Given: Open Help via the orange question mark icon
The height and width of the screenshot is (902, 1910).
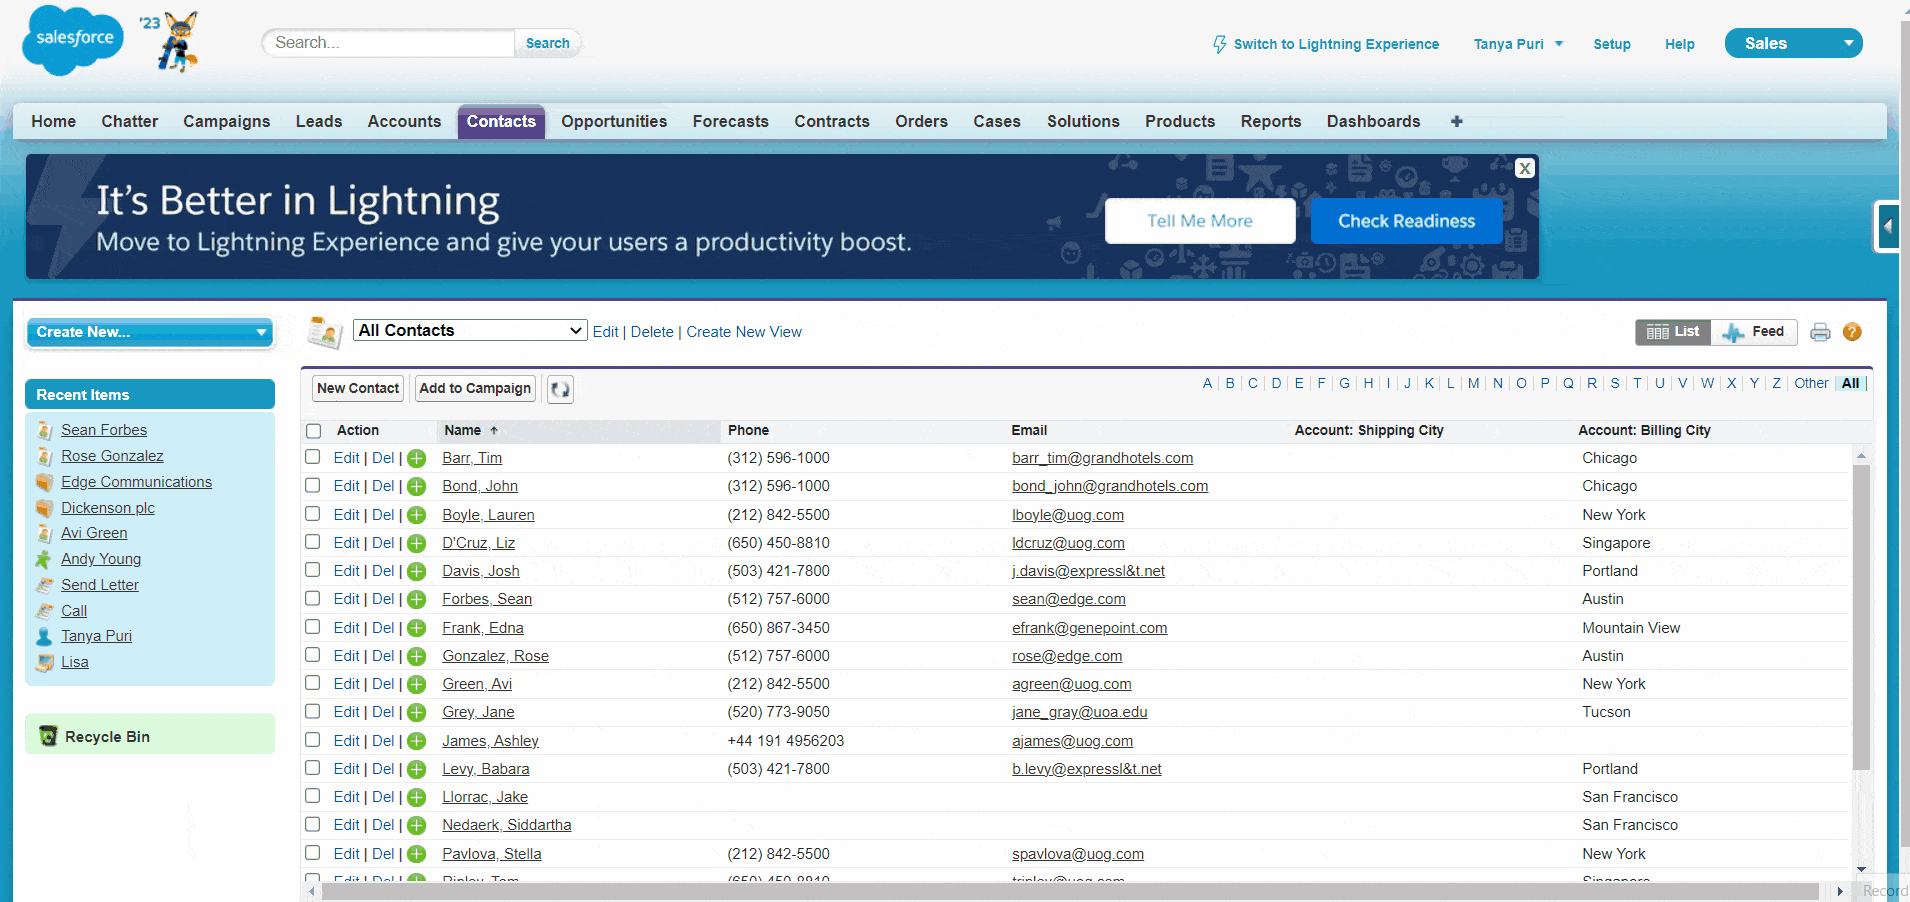Looking at the screenshot, I should point(1852,332).
